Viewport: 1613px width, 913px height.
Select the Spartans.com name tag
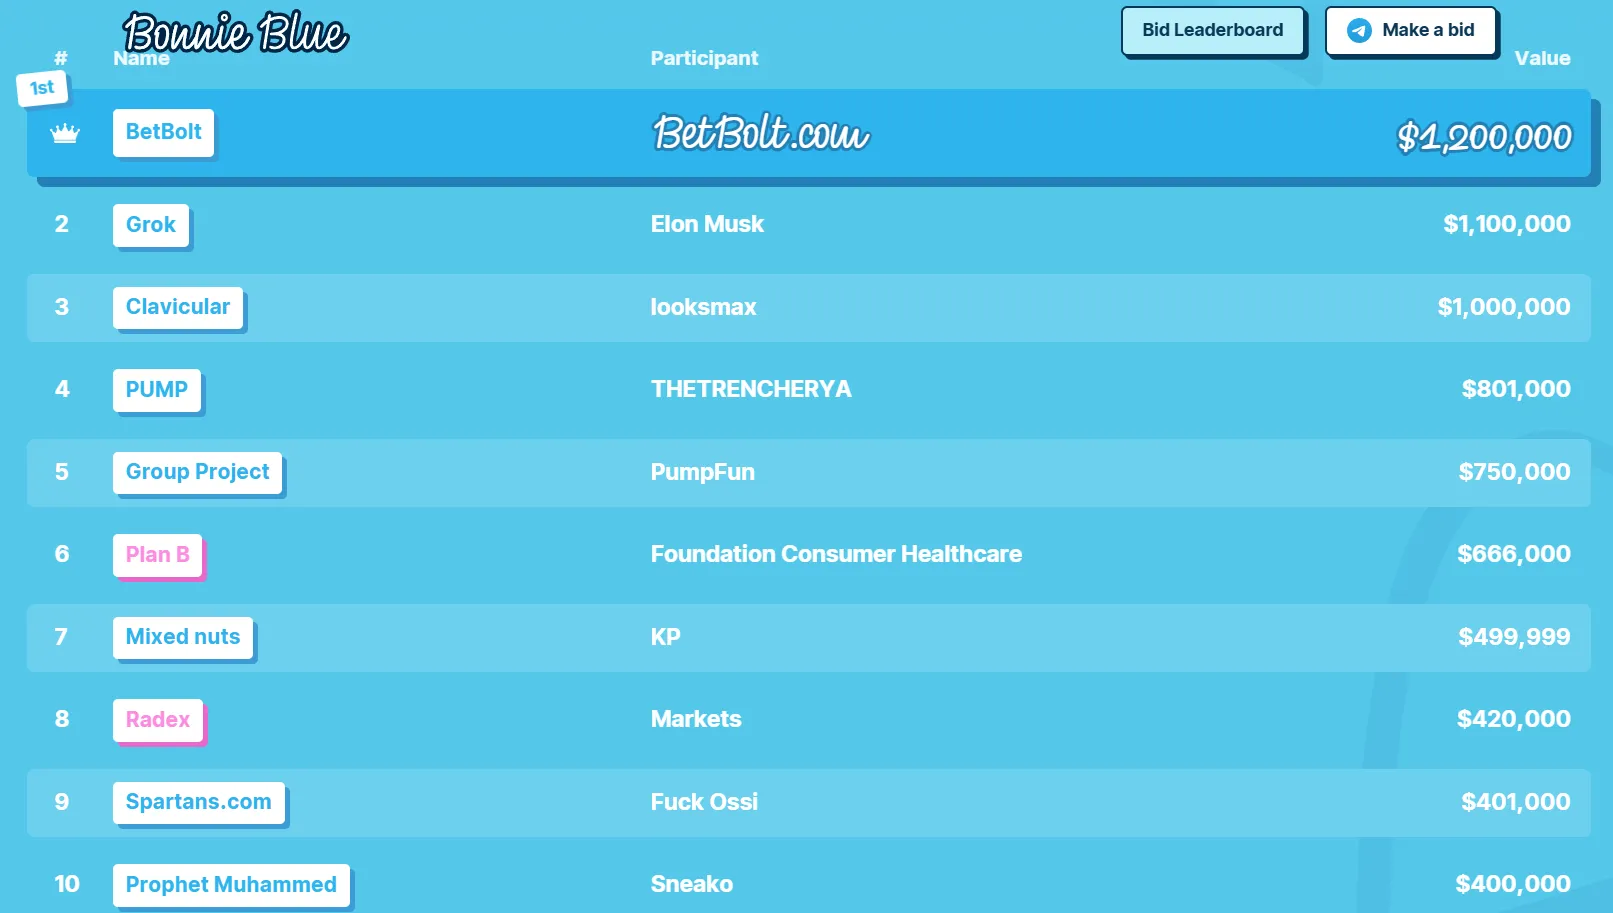(x=199, y=802)
